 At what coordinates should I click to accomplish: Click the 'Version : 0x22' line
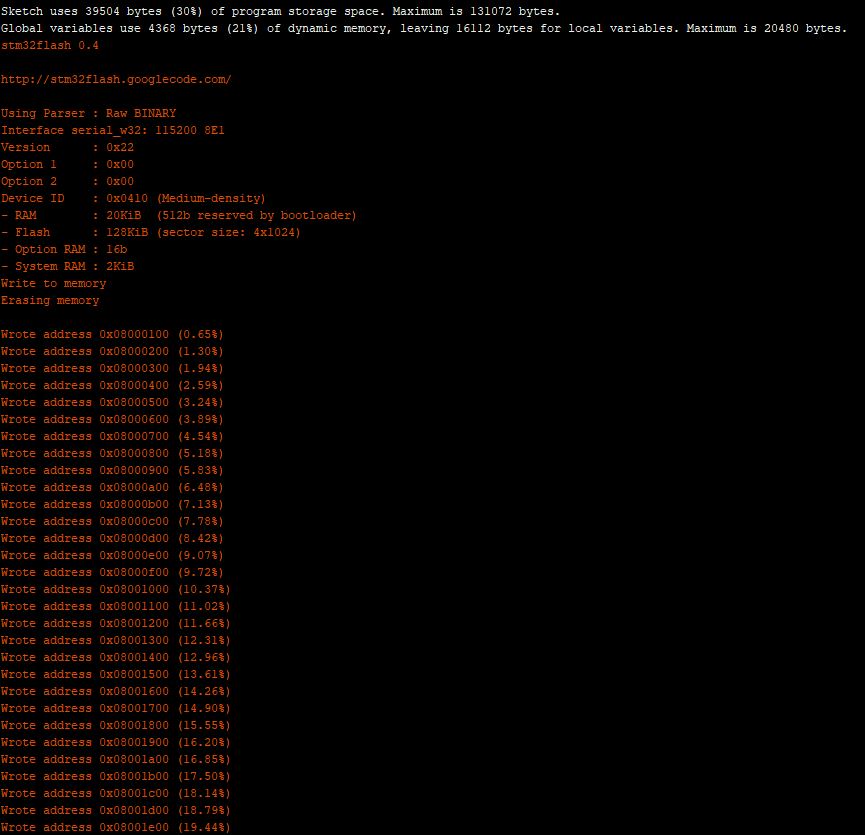(x=67, y=147)
